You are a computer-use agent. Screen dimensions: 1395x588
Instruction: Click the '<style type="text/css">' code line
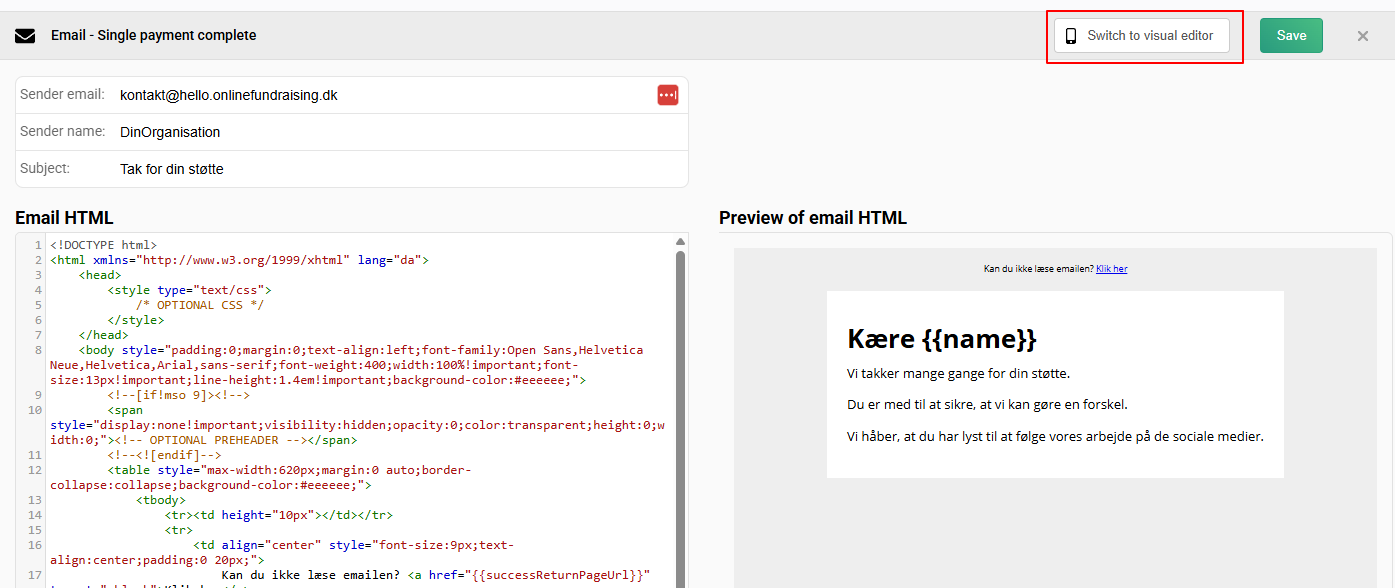click(190, 290)
